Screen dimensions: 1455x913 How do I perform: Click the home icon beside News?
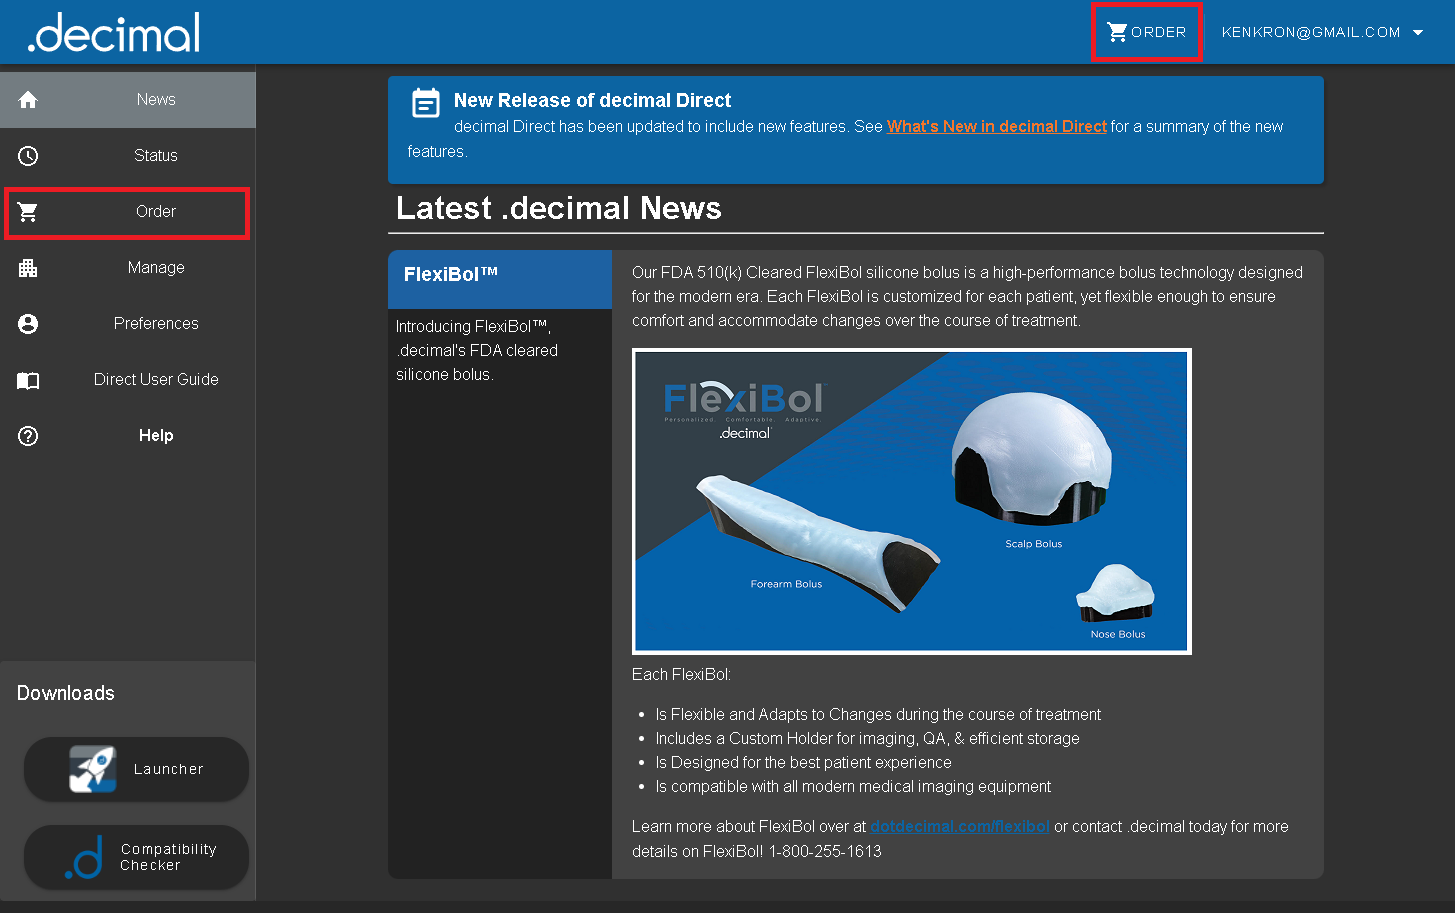click(28, 100)
